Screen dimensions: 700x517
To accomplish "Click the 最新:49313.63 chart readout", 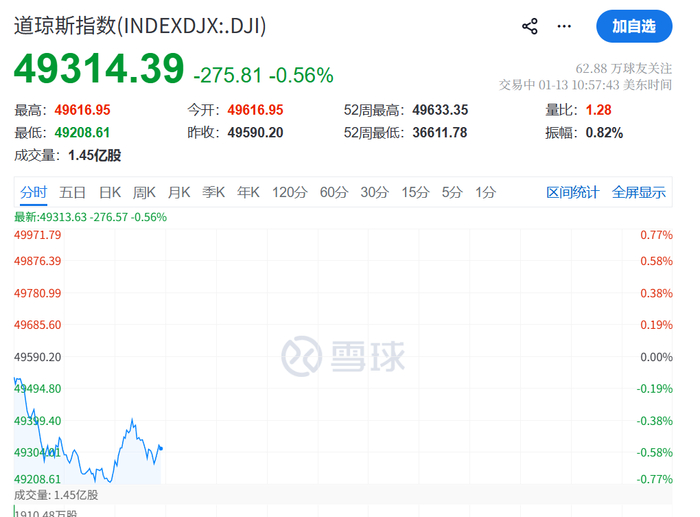I will click(91, 217).
